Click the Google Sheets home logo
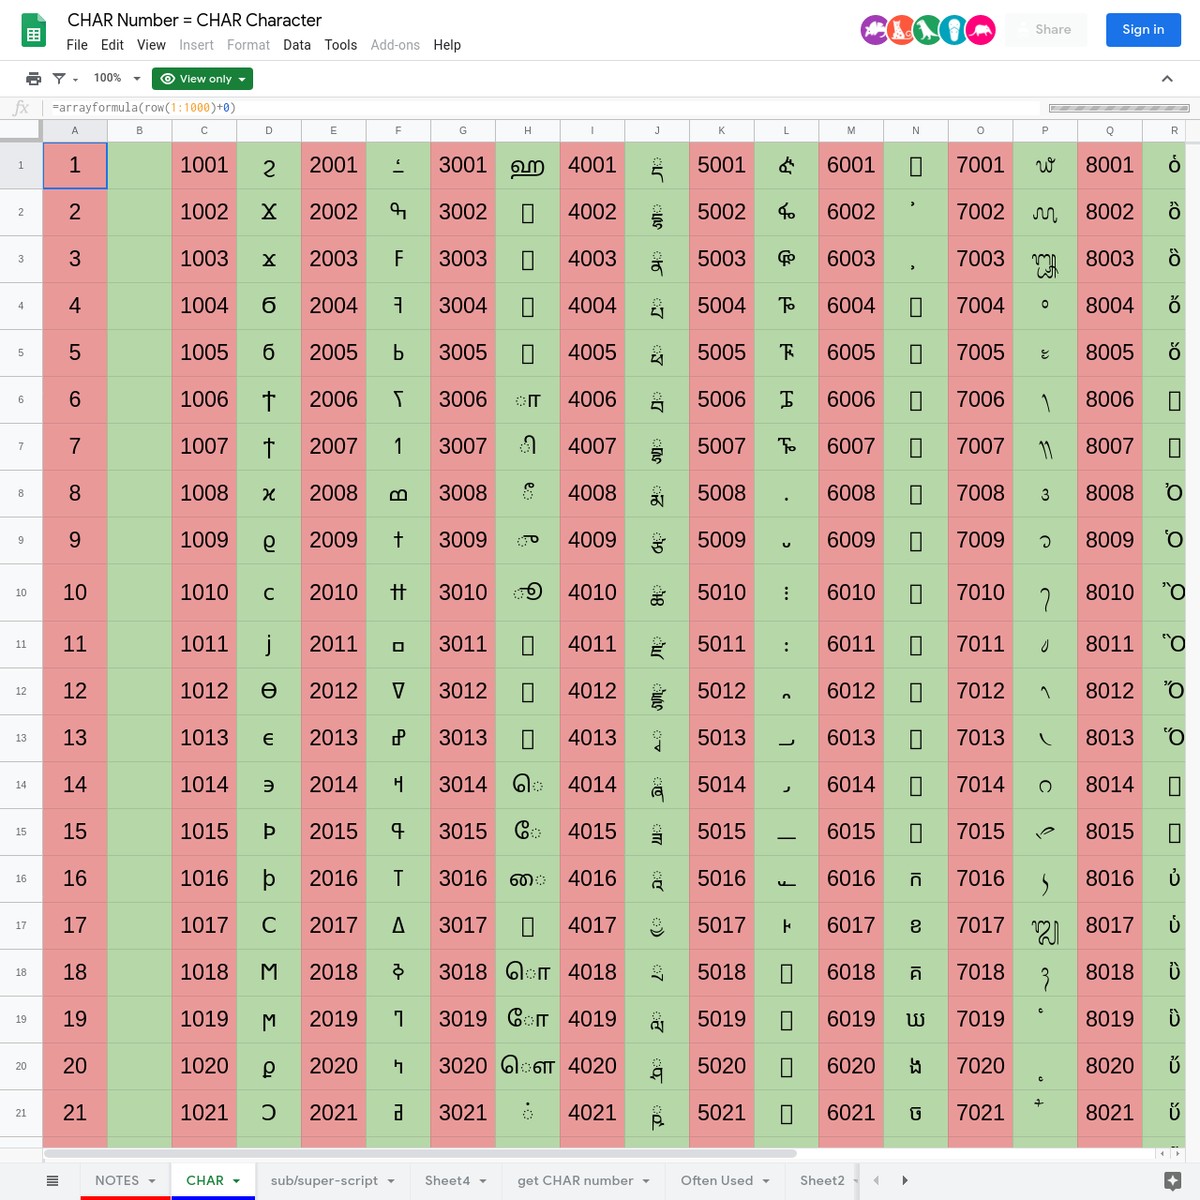This screenshot has height=1200, width=1200. (x=34, y=31)
